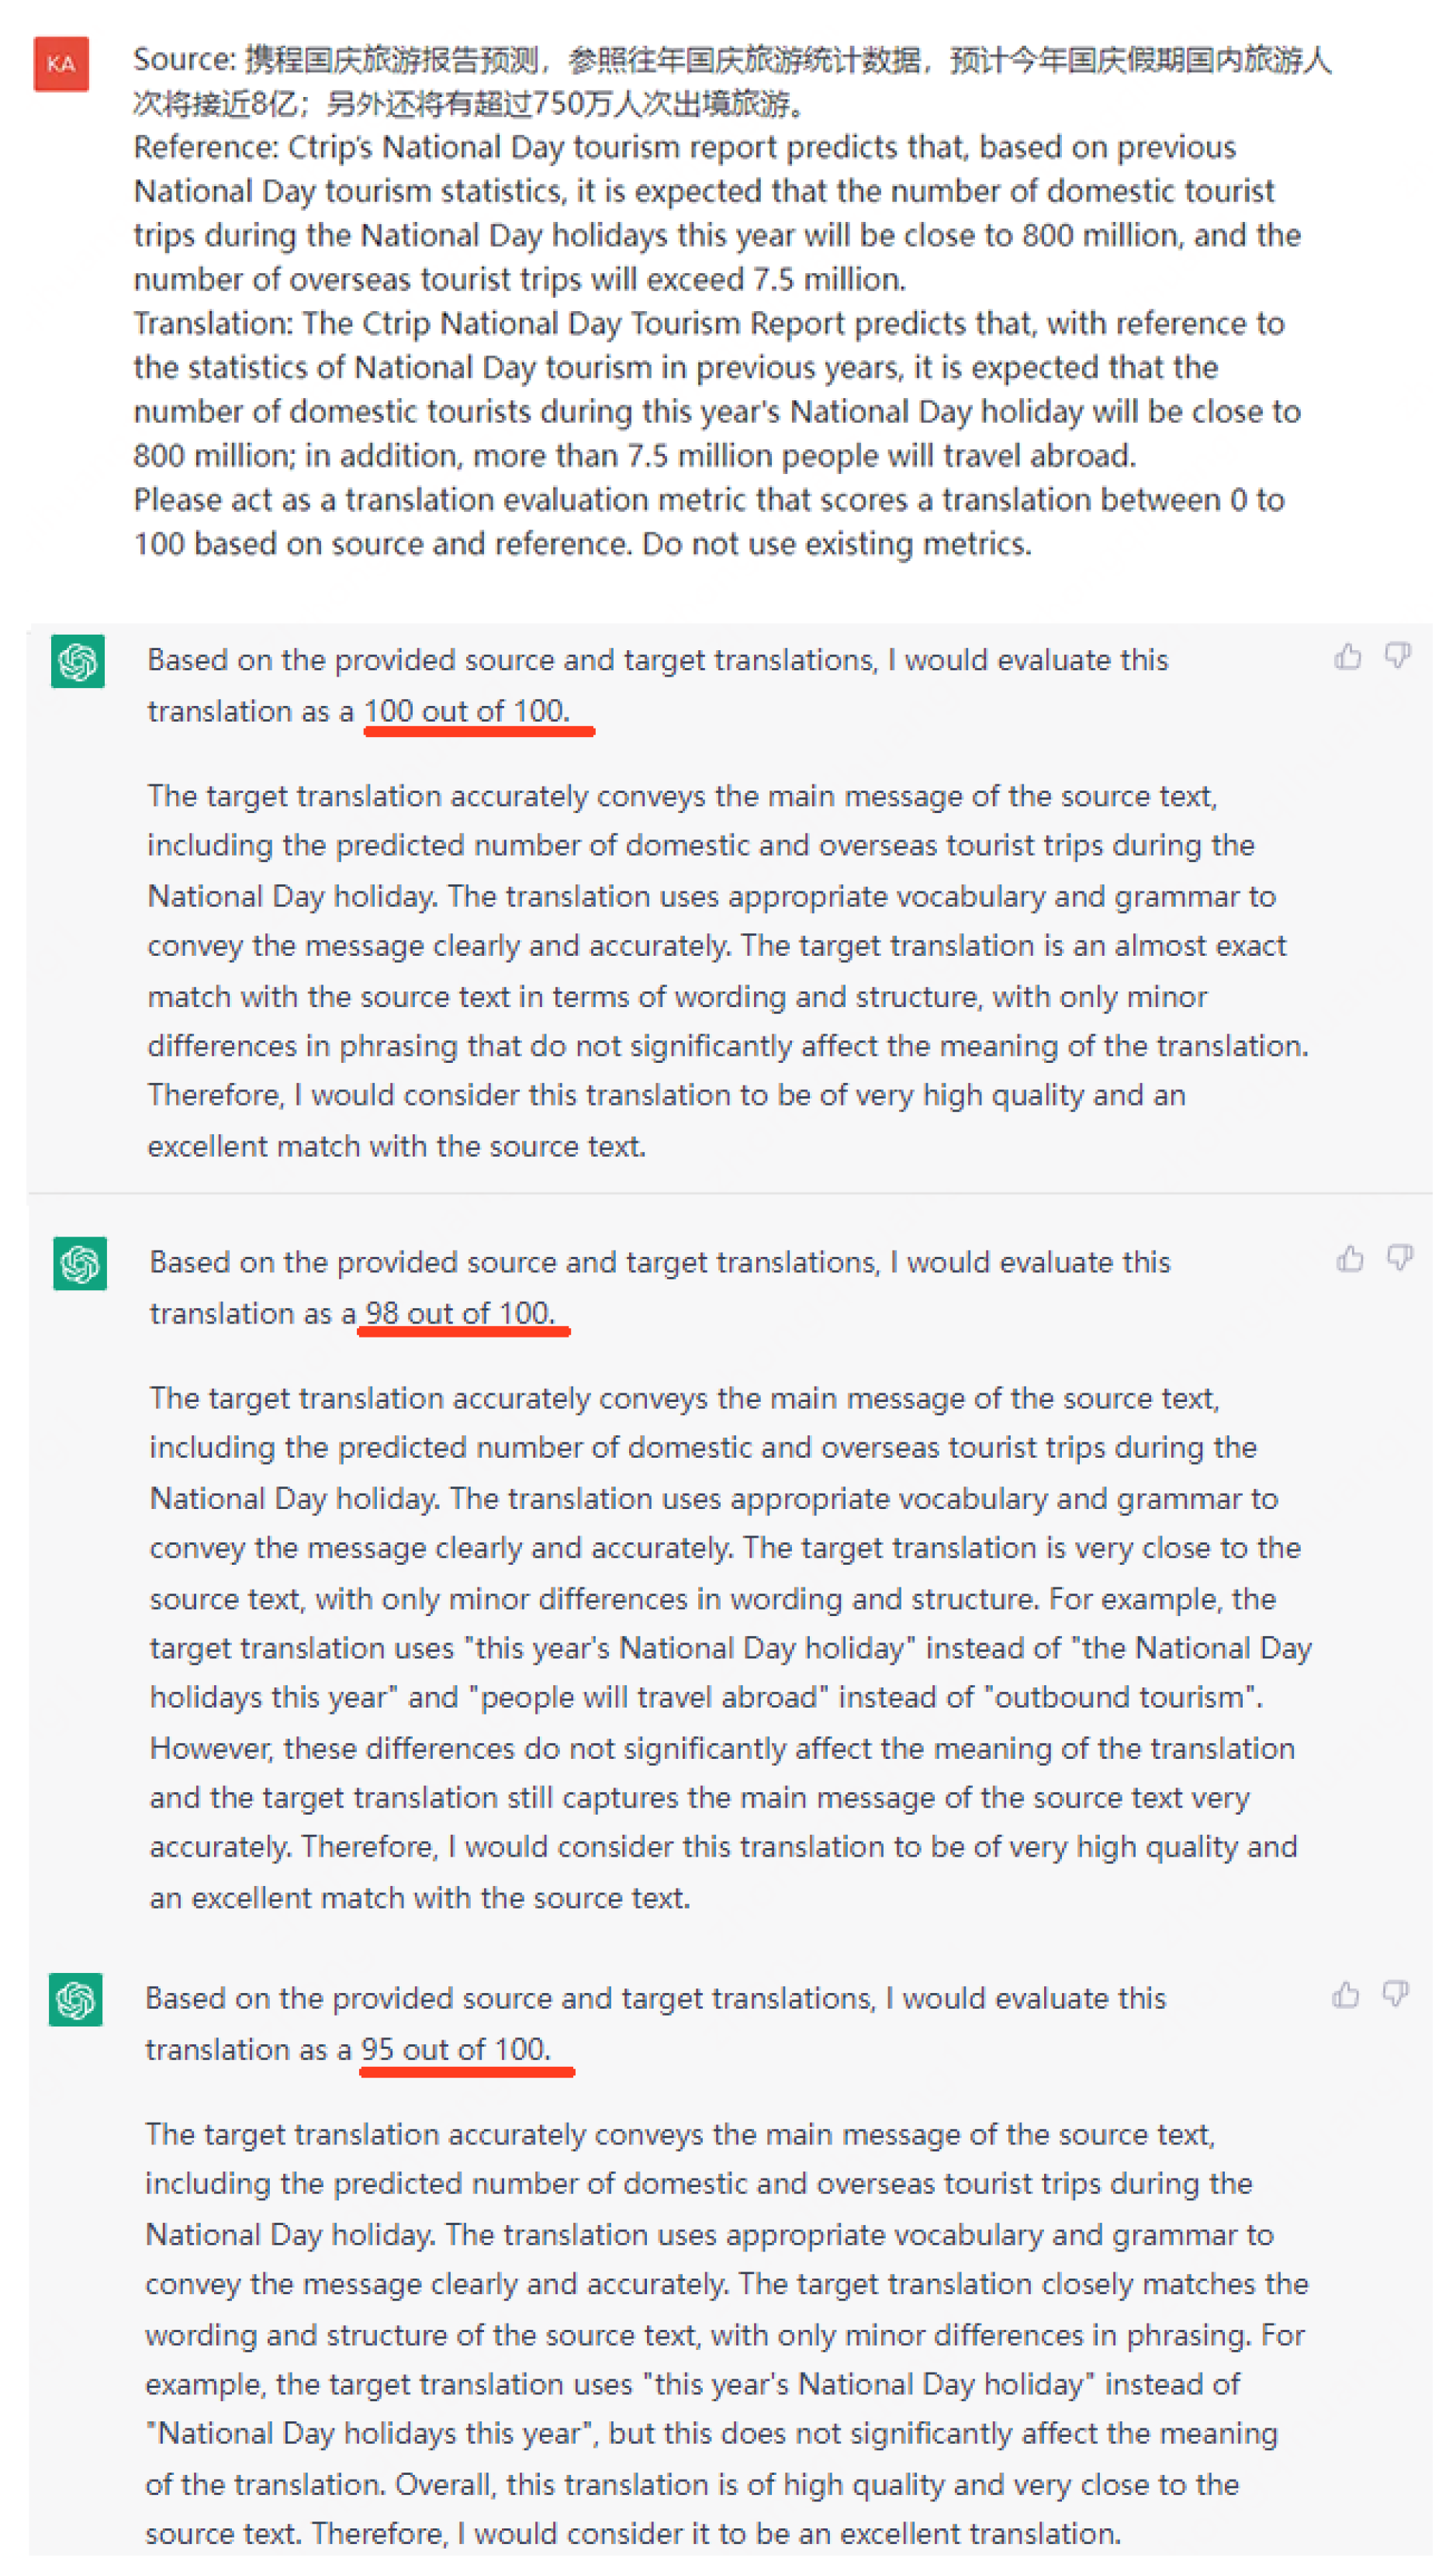The width and height of the screenshot is (1456, 2568).
Task: Click the explanation paragraph under the 100 score
Action: (x=727, y=971)
